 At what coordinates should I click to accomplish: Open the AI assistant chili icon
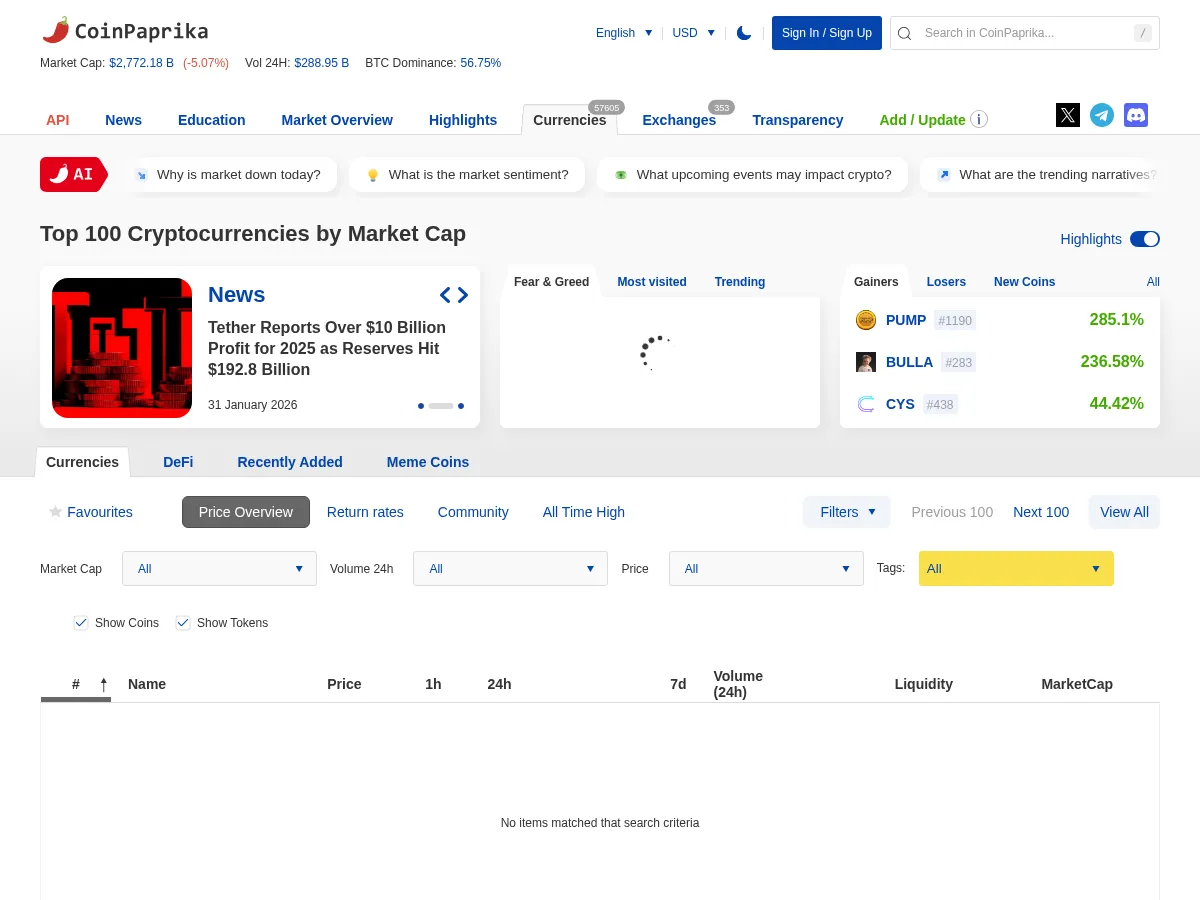click(60, 174)
